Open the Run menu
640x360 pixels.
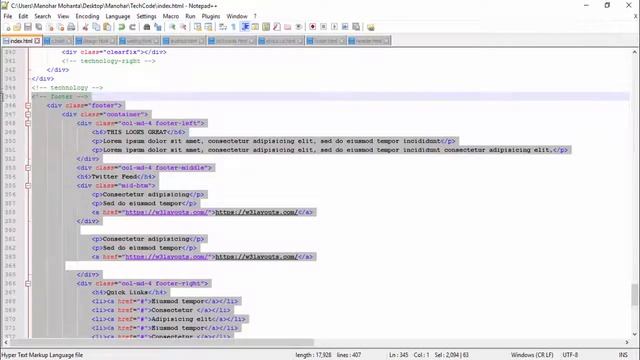pos(190,16)
